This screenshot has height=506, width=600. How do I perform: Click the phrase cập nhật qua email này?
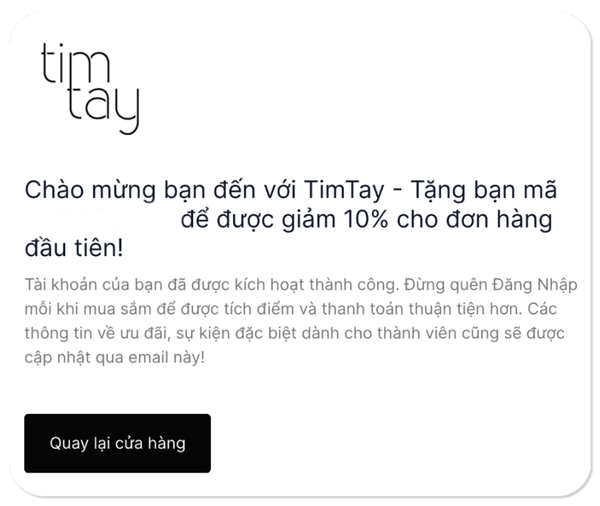coord(112,358)
